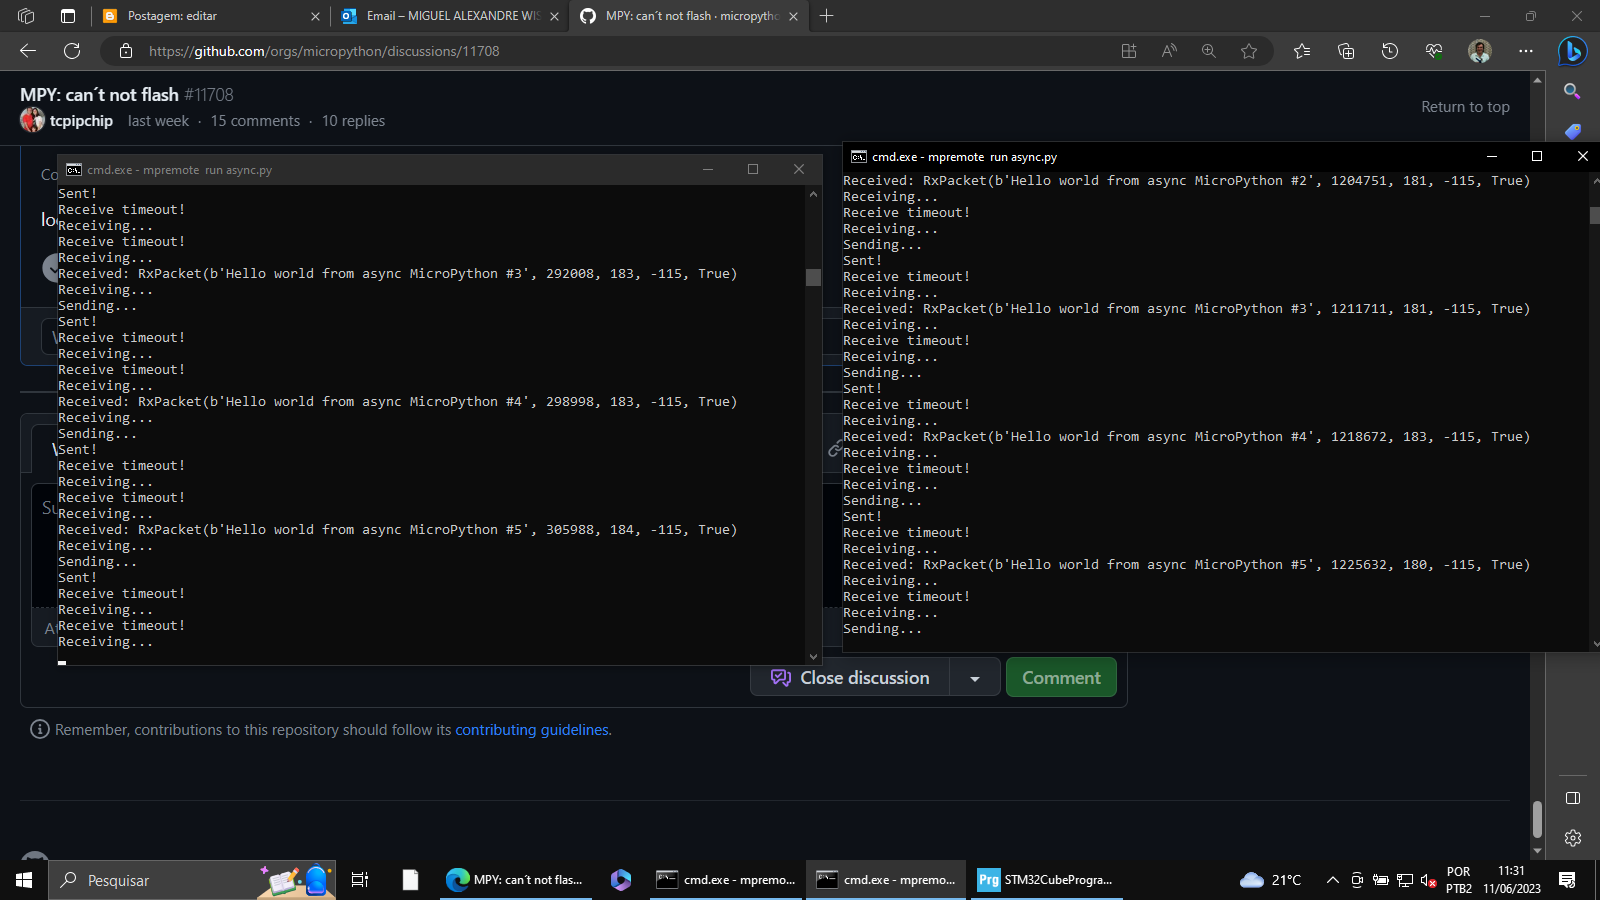Open Settings and more menu (three dots)
The height and width of the screenshot is (900, 1600).
click(x=1527, y=51)
